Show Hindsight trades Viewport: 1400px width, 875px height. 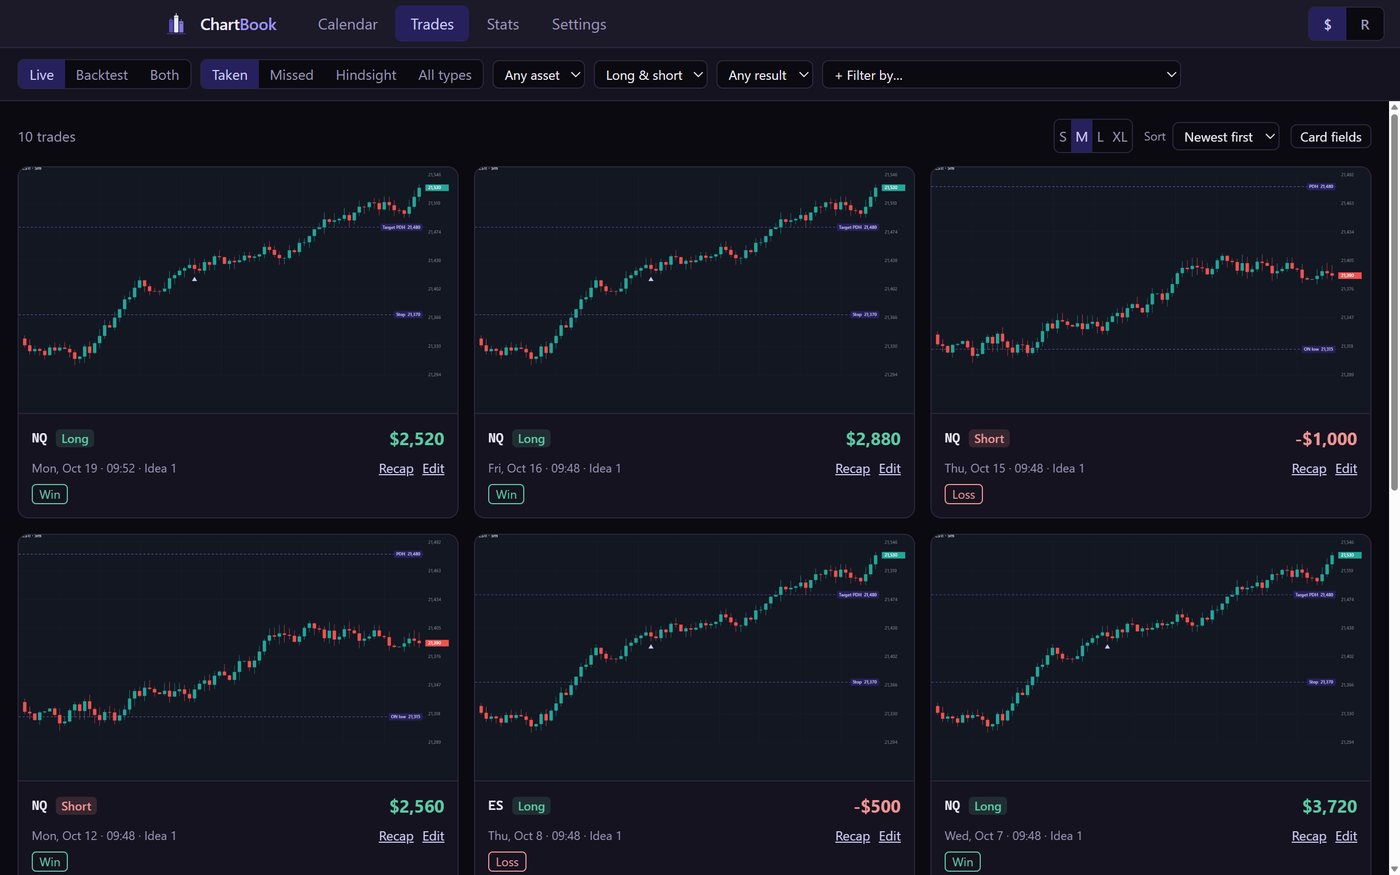[x=366, y=75]
